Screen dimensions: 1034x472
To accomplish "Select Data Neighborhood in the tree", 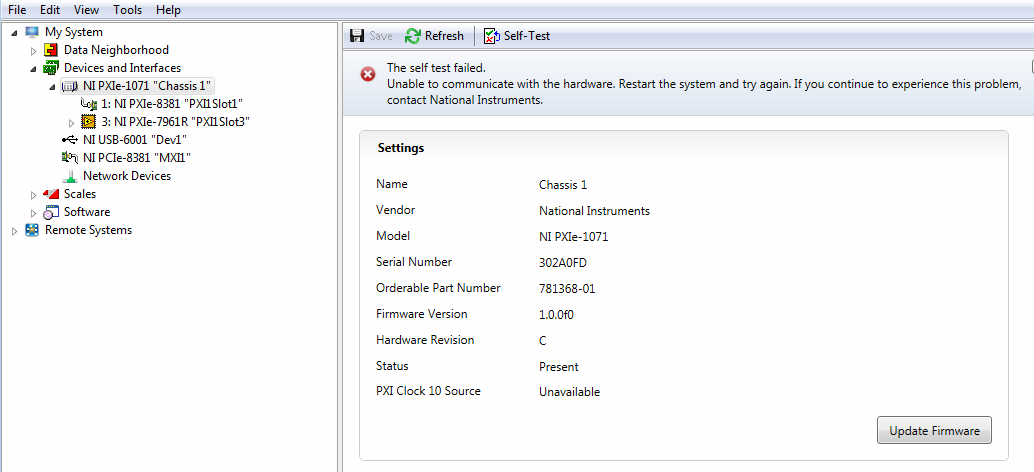I will (116, 50).
